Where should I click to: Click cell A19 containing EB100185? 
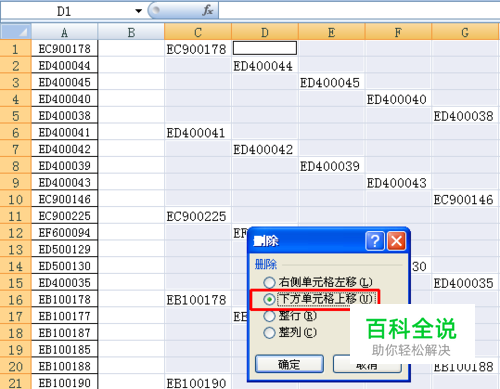(x=64, y=349)
